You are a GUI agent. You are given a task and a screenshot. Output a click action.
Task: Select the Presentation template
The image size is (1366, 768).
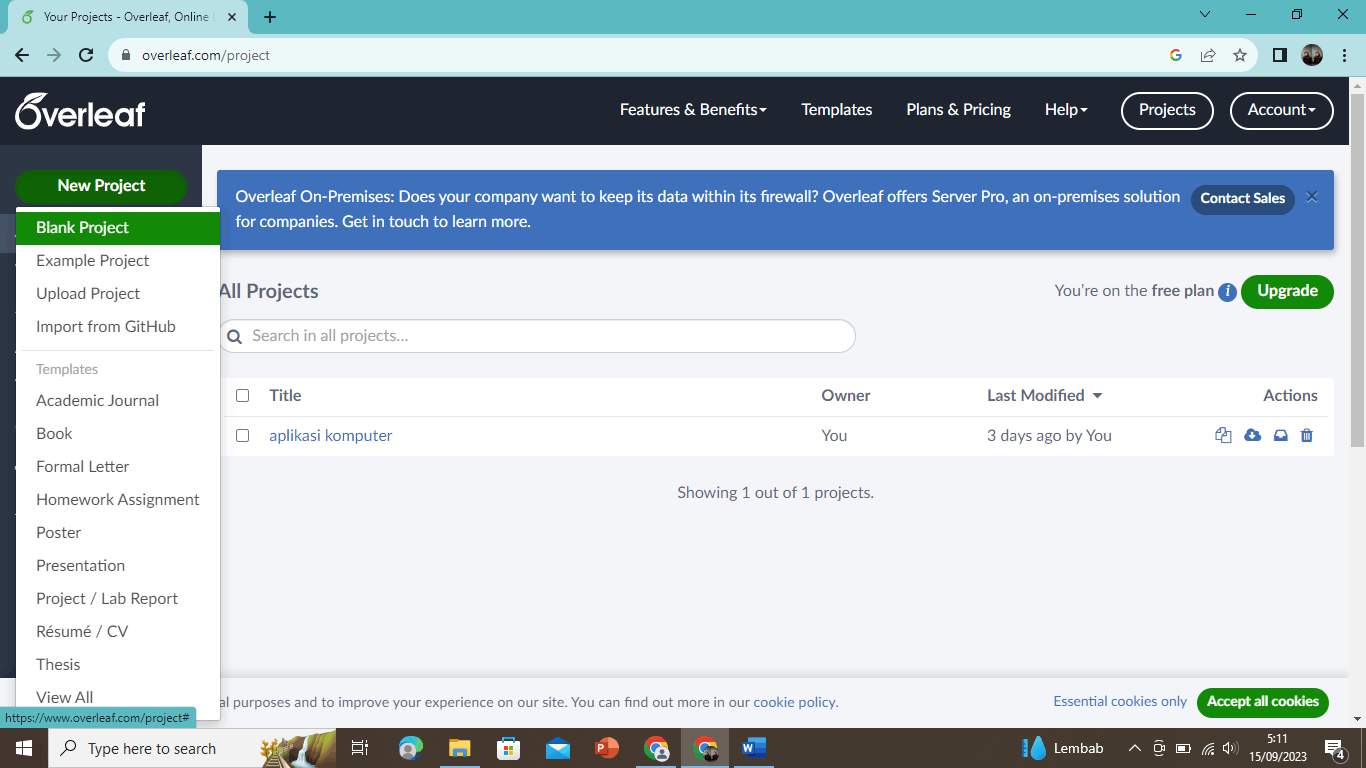click(x=118, y=566)
